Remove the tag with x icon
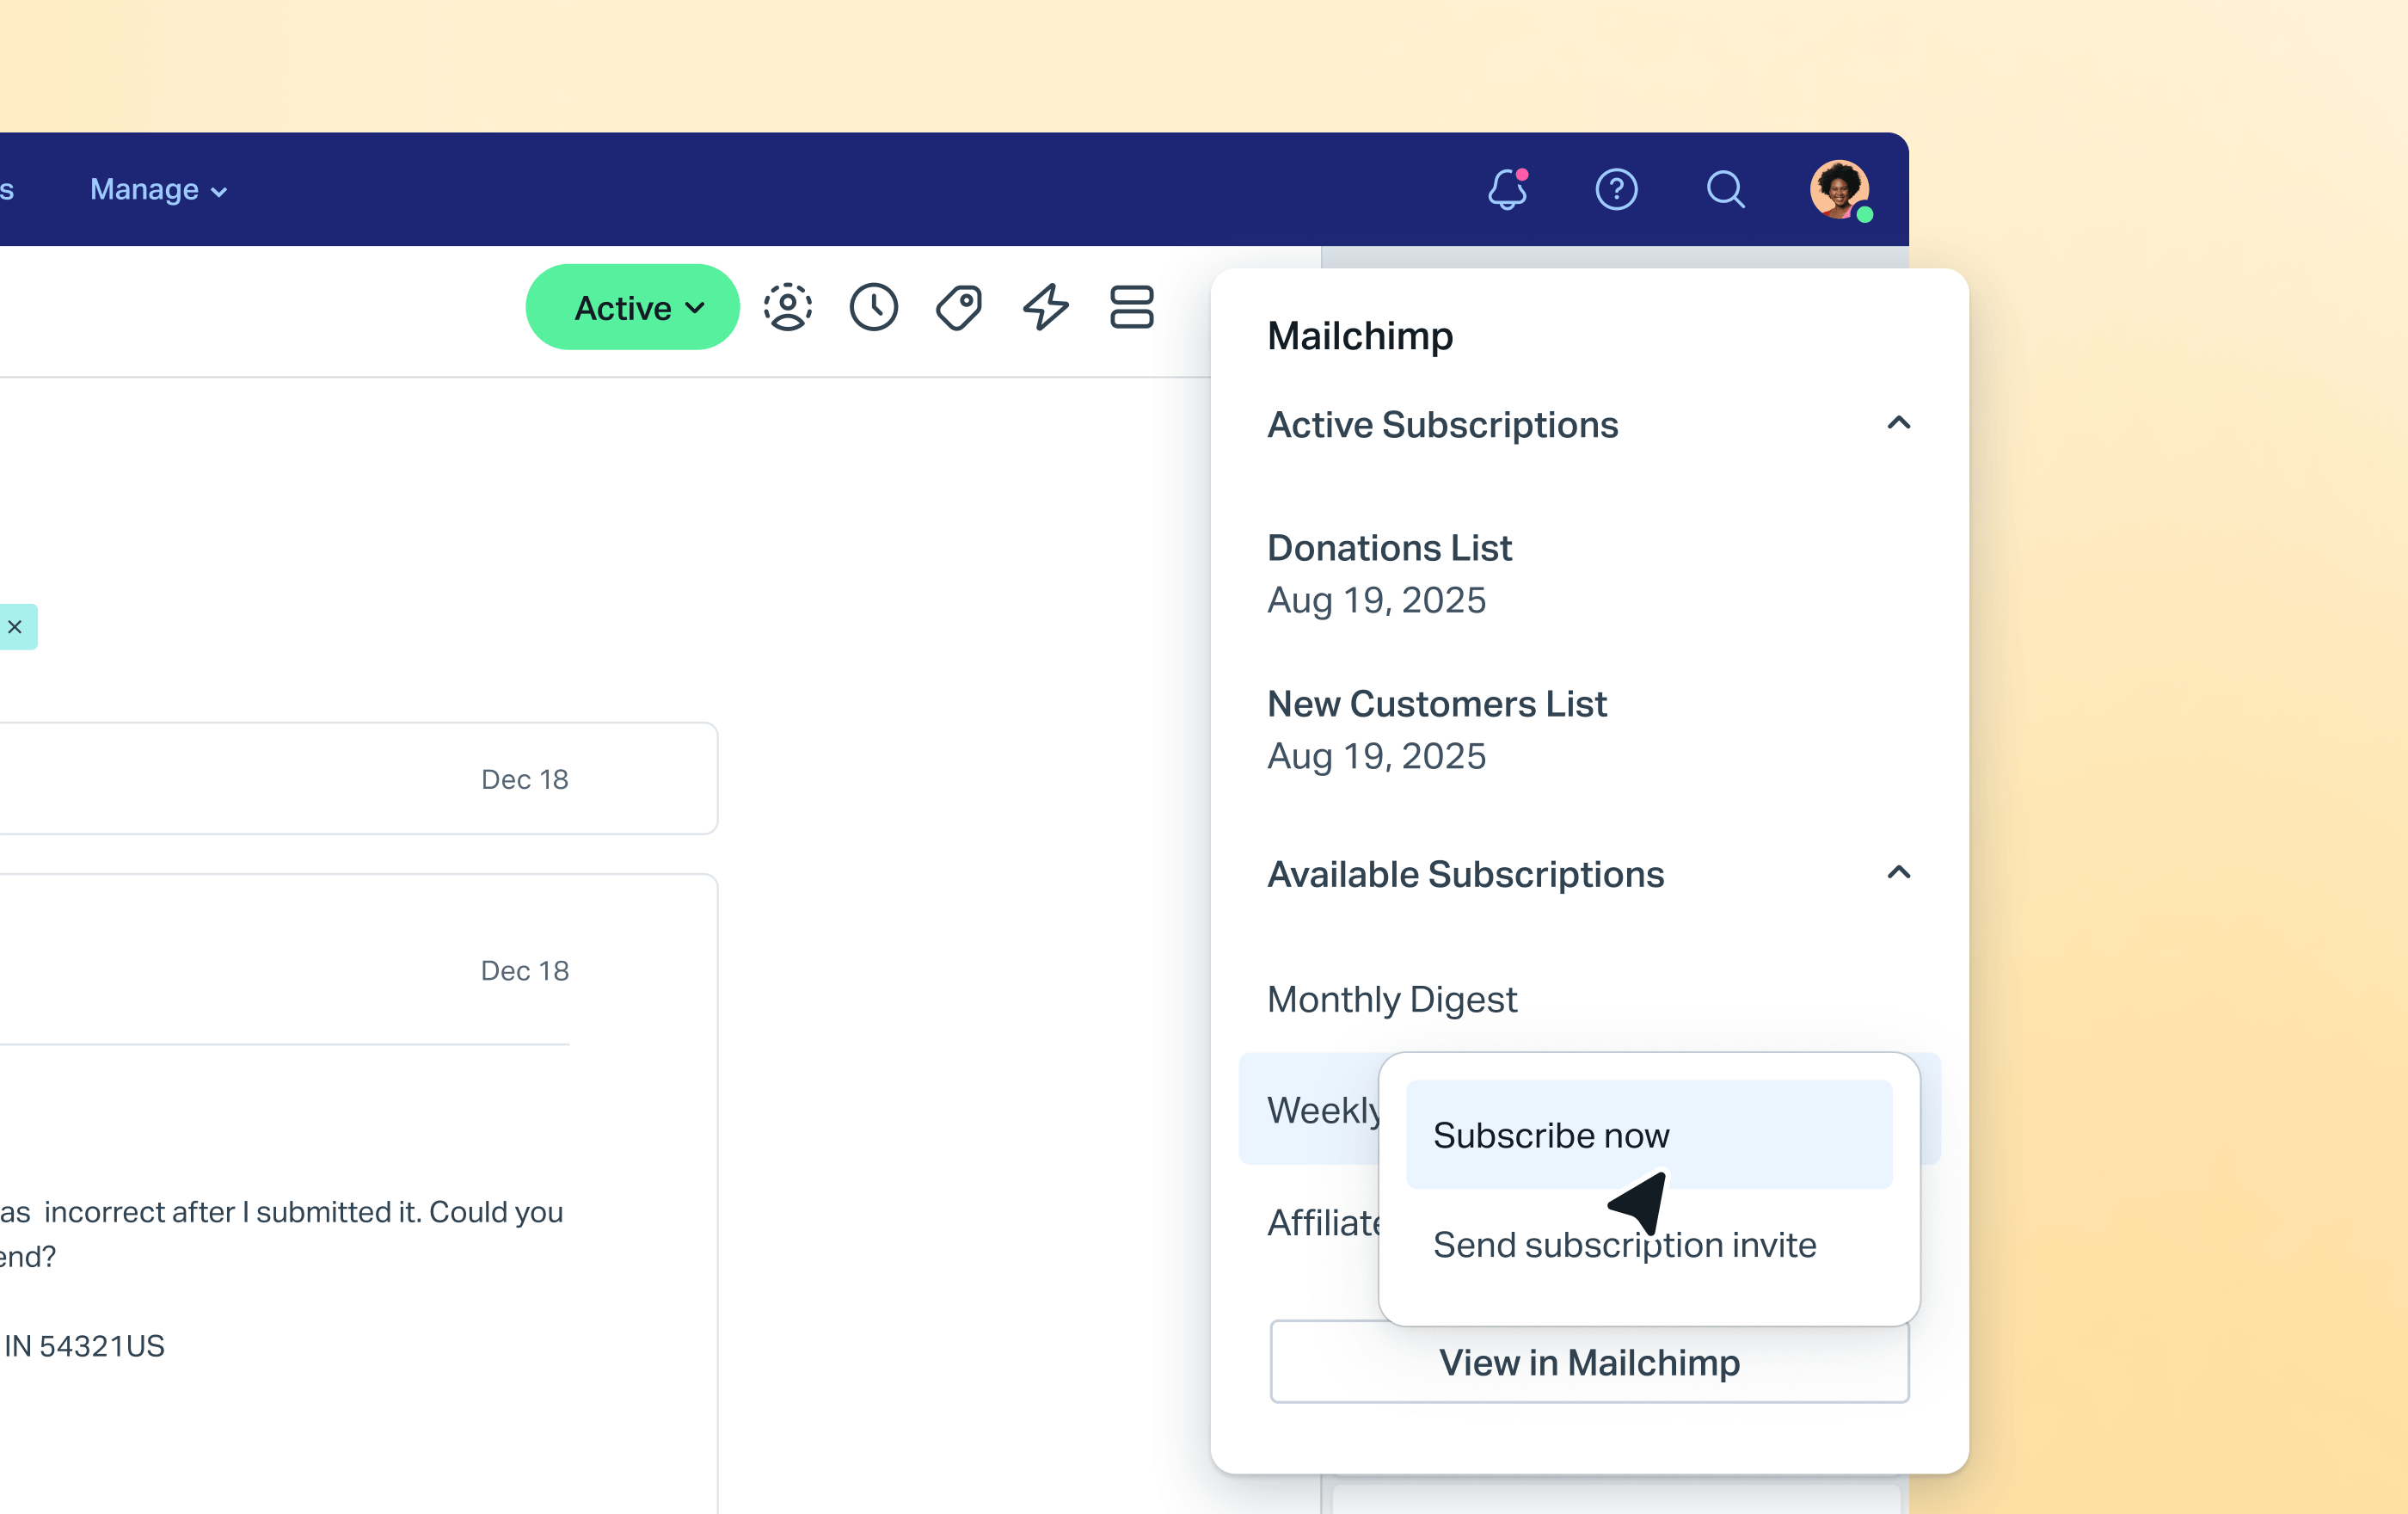 pyautogui.click(x=15, y=627)
